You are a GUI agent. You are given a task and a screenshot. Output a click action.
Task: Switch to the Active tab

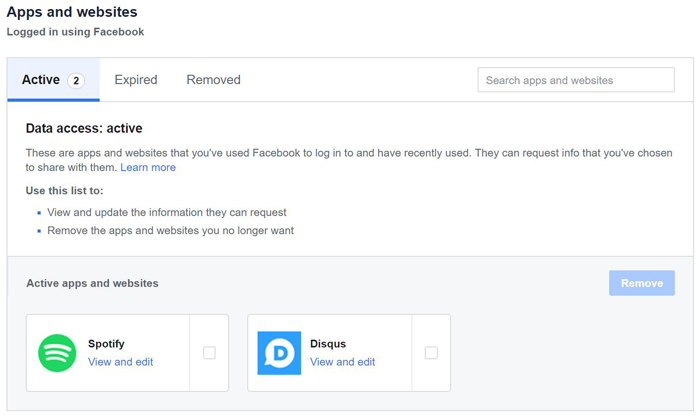(x=41, y=80)
